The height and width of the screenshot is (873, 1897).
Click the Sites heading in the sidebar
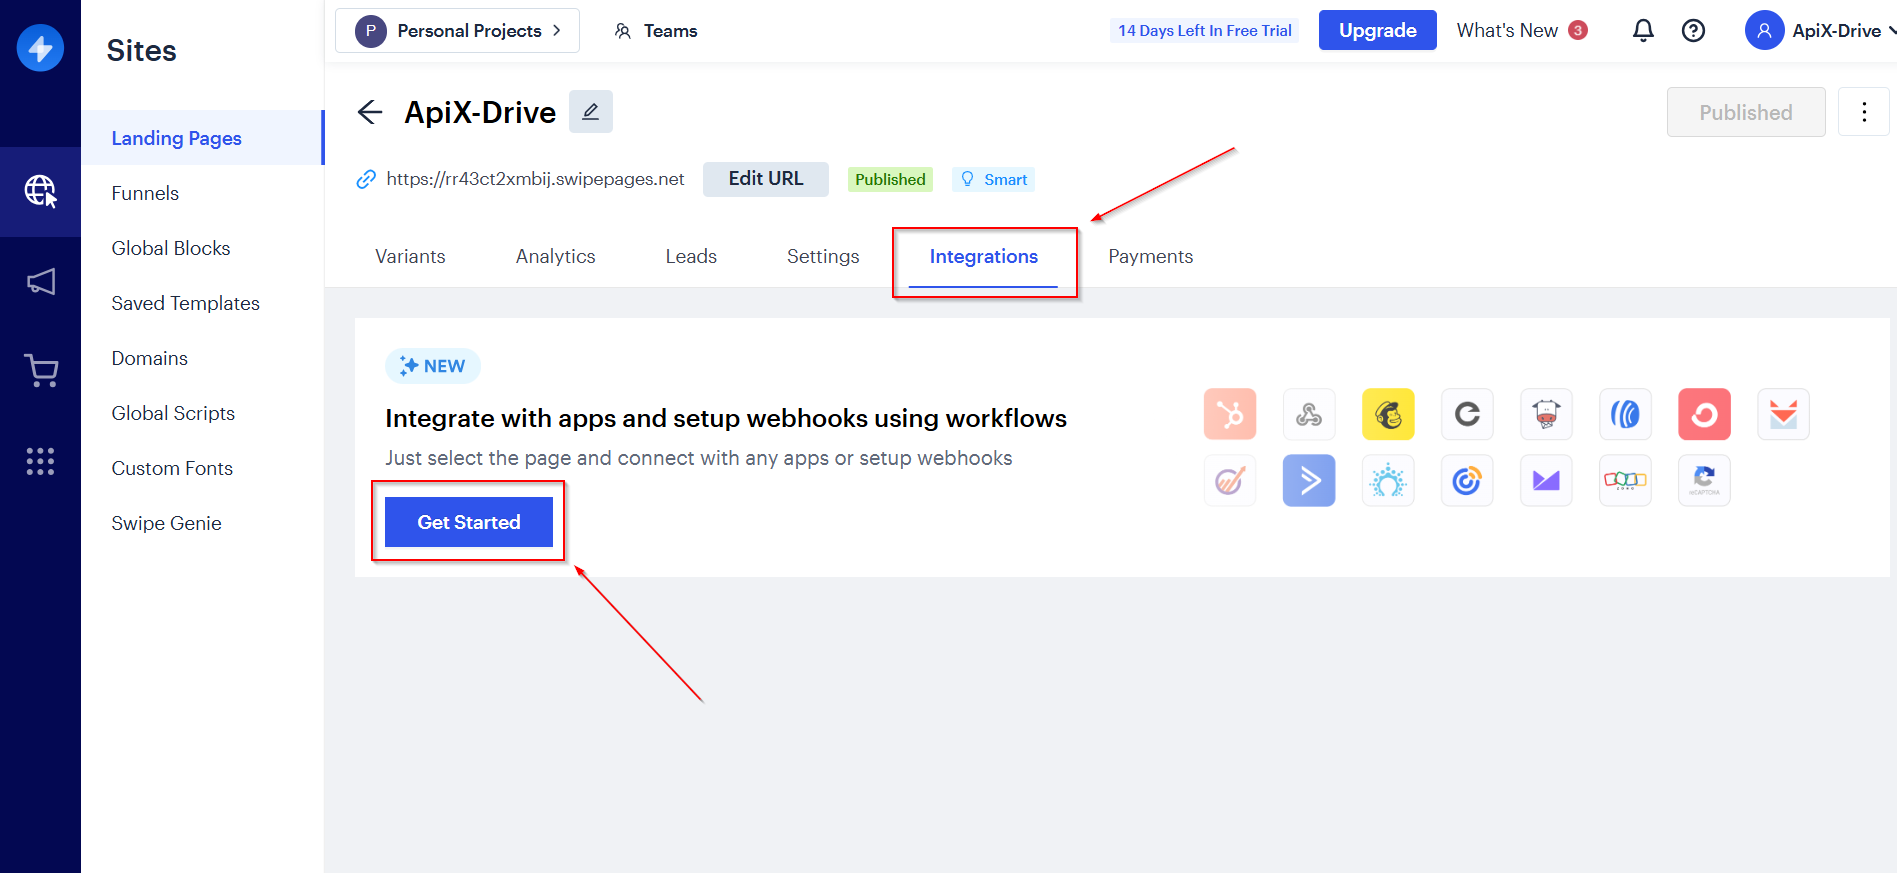tap(141, 51)
